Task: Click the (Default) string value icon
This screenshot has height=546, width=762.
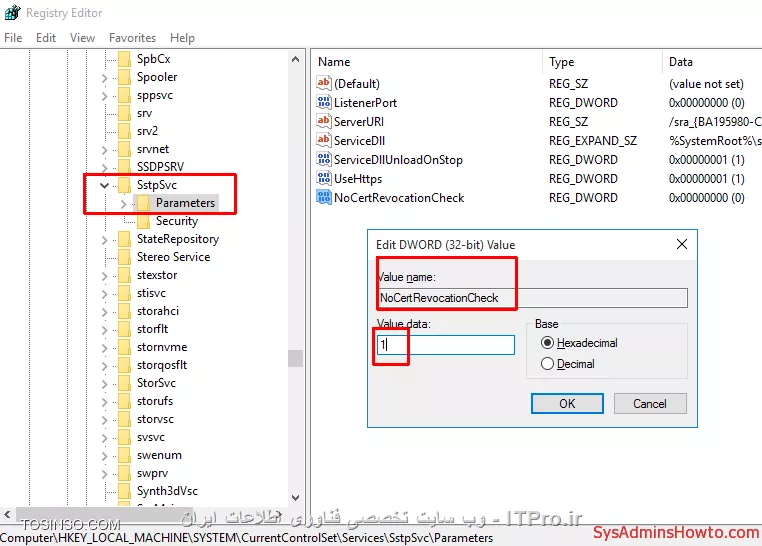Action: [x=324, y=83]
